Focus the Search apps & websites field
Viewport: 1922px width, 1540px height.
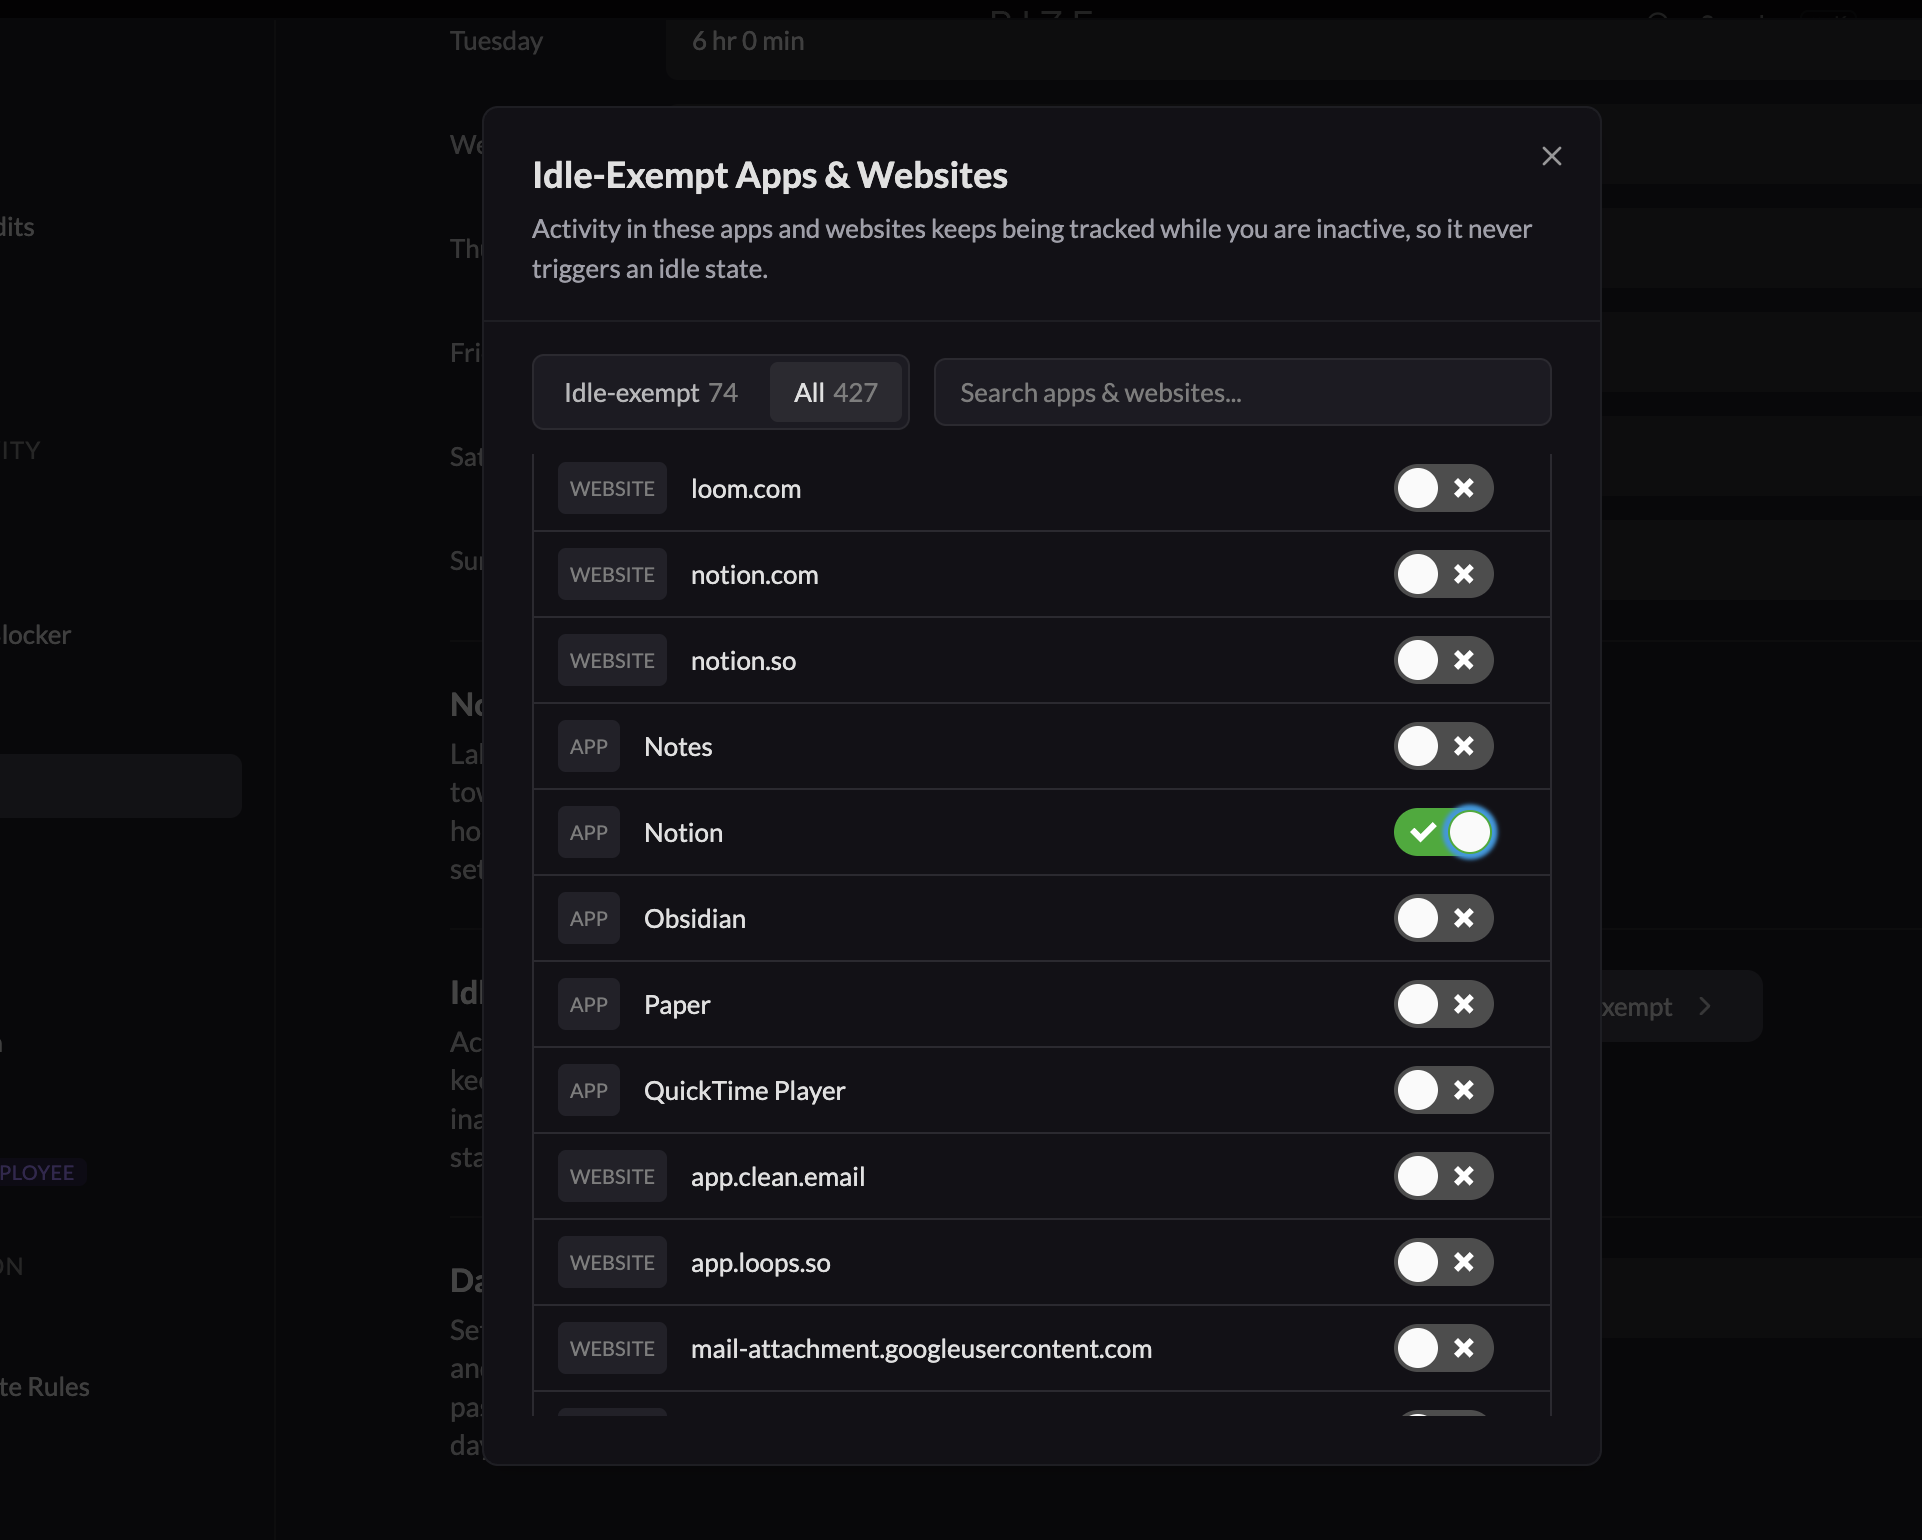click(1242, 392)
